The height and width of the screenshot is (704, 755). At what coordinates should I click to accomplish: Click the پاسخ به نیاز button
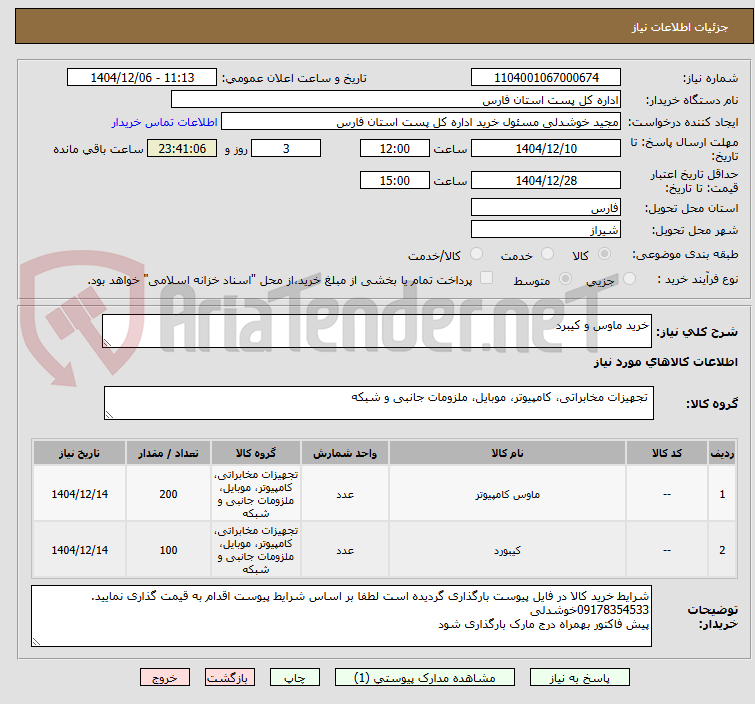pyautogui.click(x=580, y=678)
